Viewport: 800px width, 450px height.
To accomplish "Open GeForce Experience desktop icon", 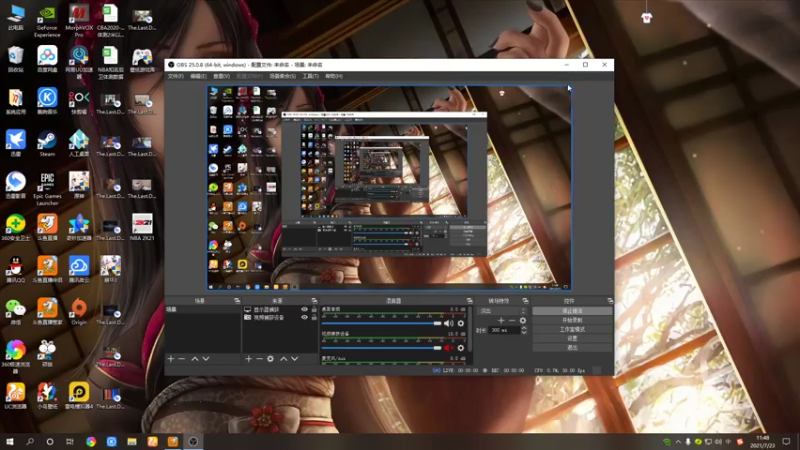I will click(x=47, y=20).
